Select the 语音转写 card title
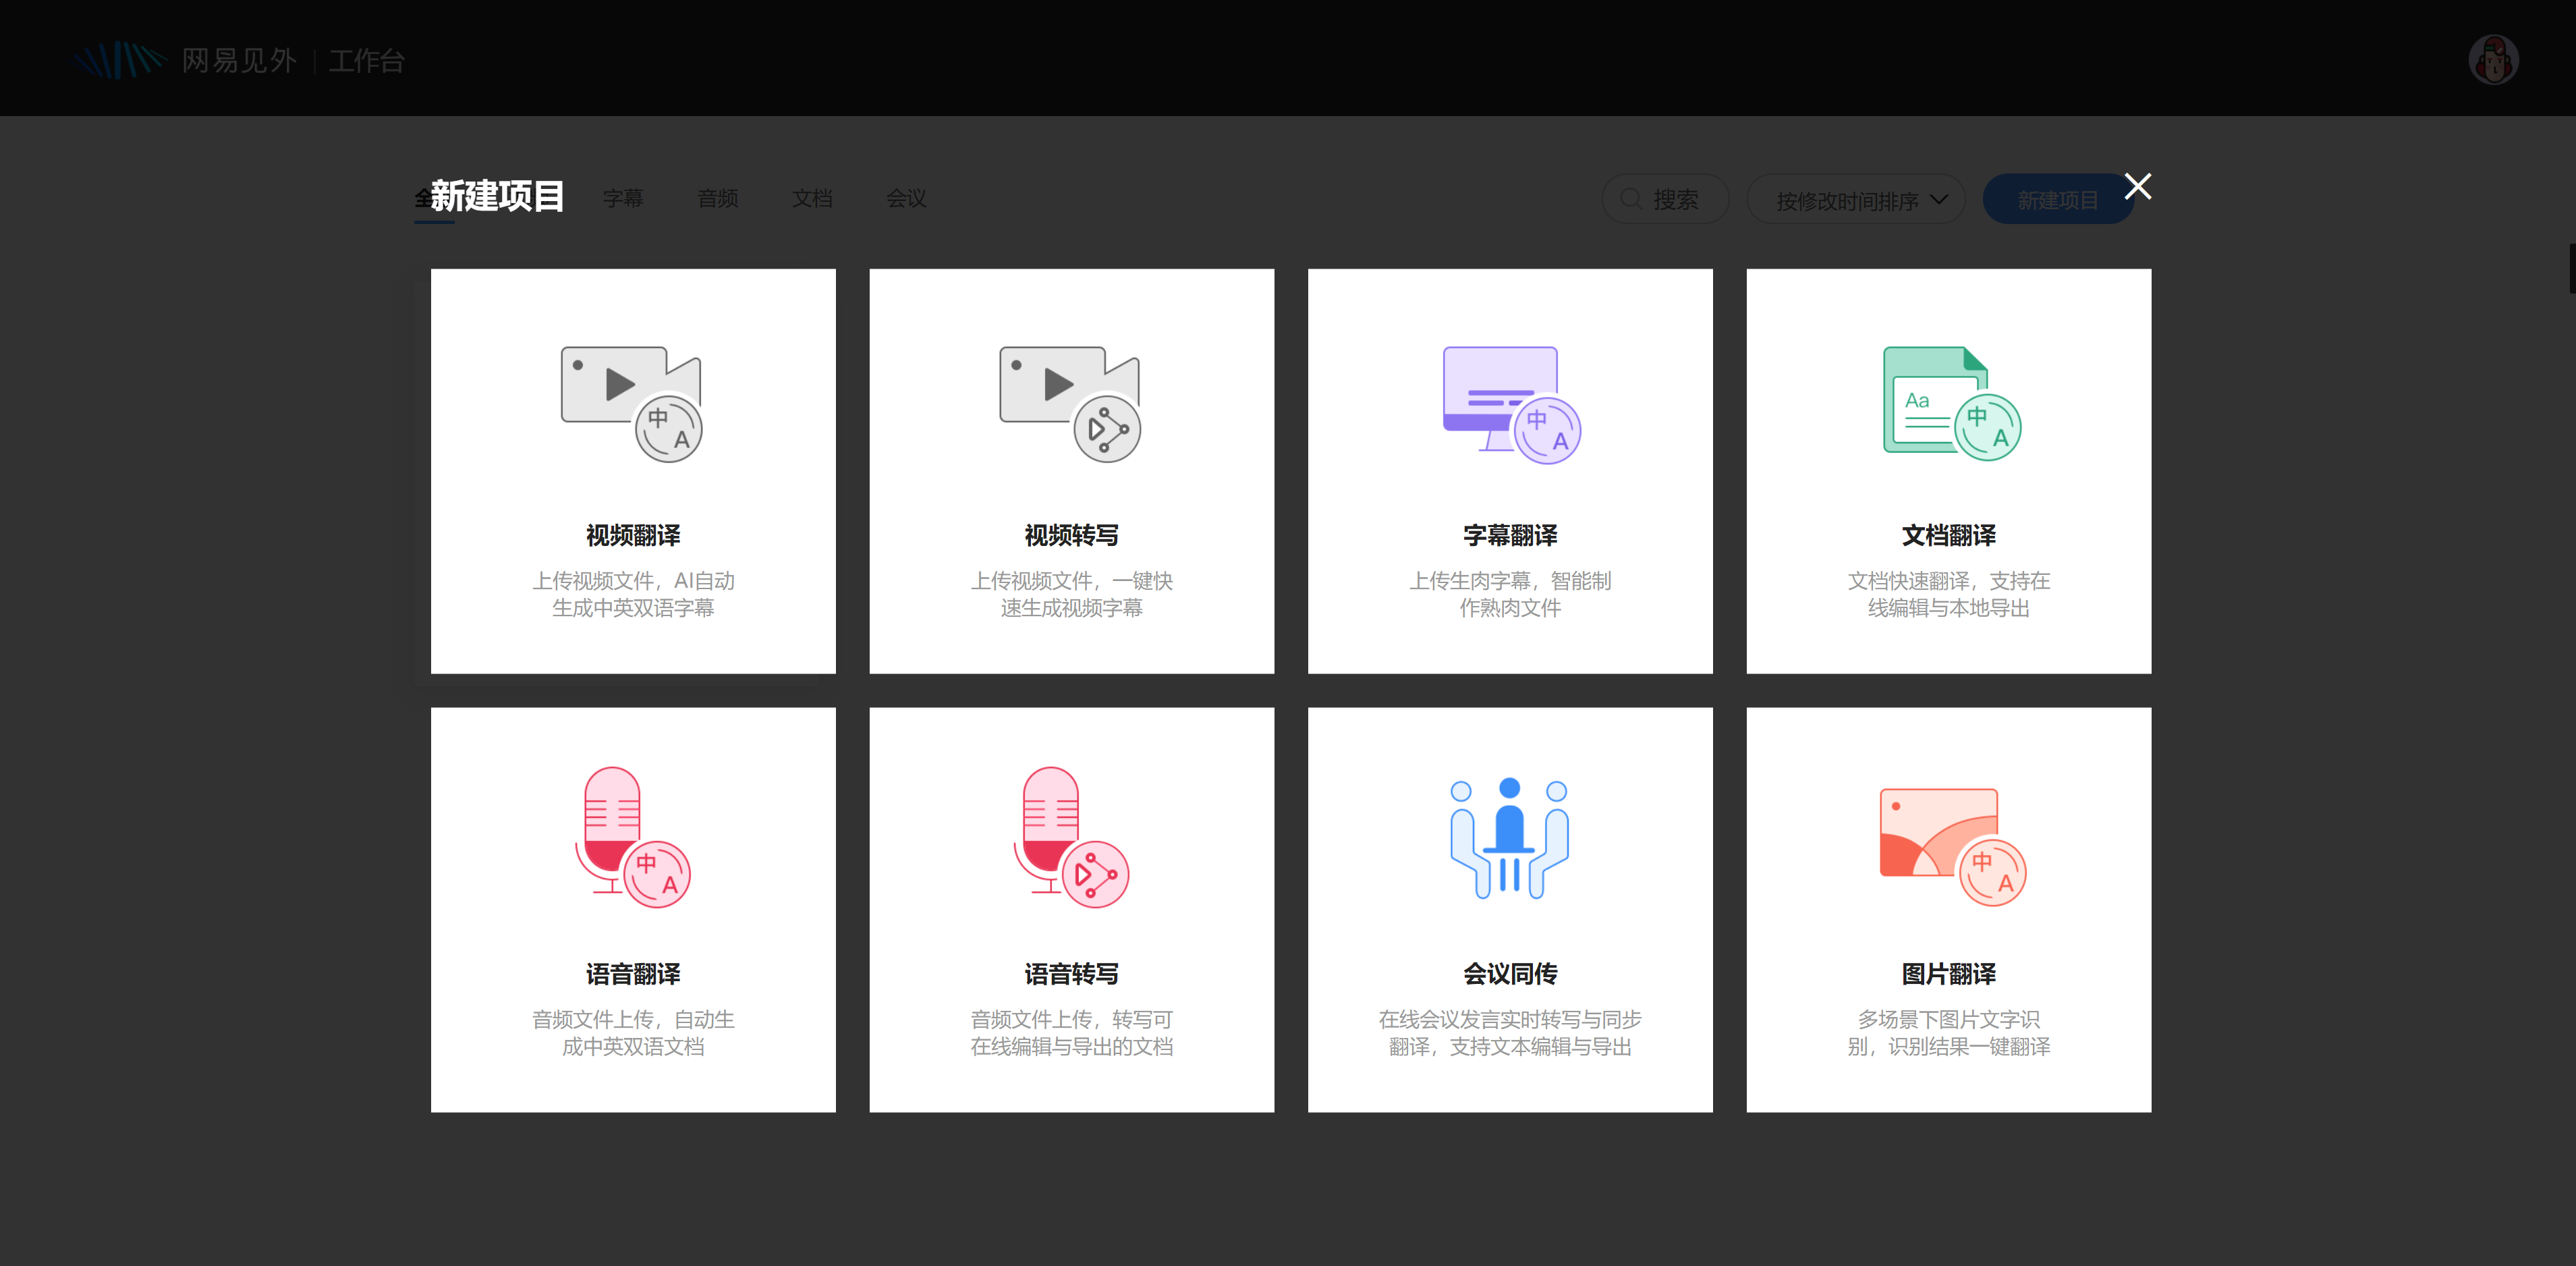Screen dimensions: 2576x1266 1071,973
